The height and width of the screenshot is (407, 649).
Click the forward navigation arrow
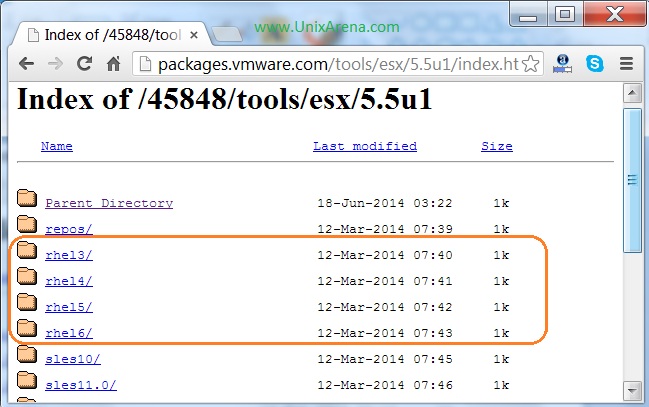pyautogui.click(x=55, y=64)
